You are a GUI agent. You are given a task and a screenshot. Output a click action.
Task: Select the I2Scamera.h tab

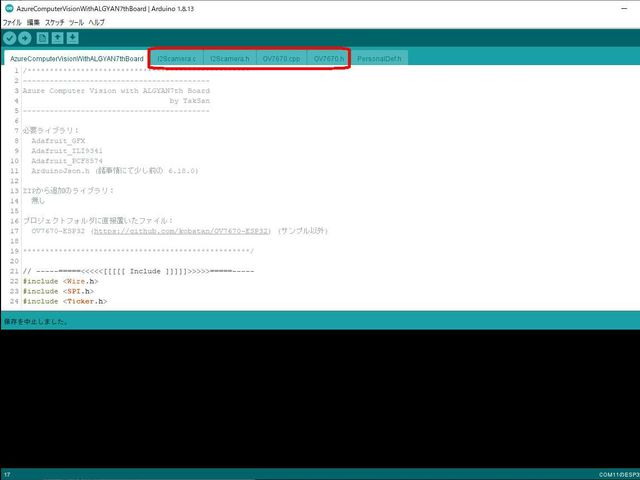[x=229, y=59]
